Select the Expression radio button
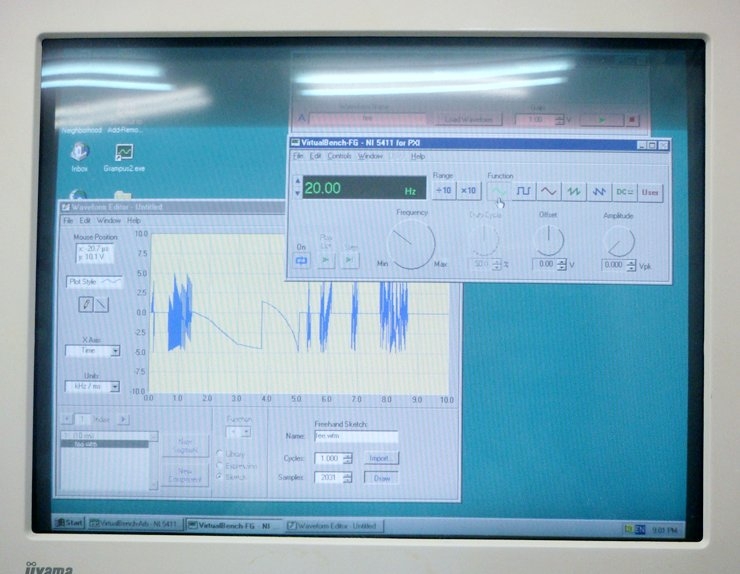Image resolution: width=740 pixels, height=574 pixels. (x=219, y=465)
